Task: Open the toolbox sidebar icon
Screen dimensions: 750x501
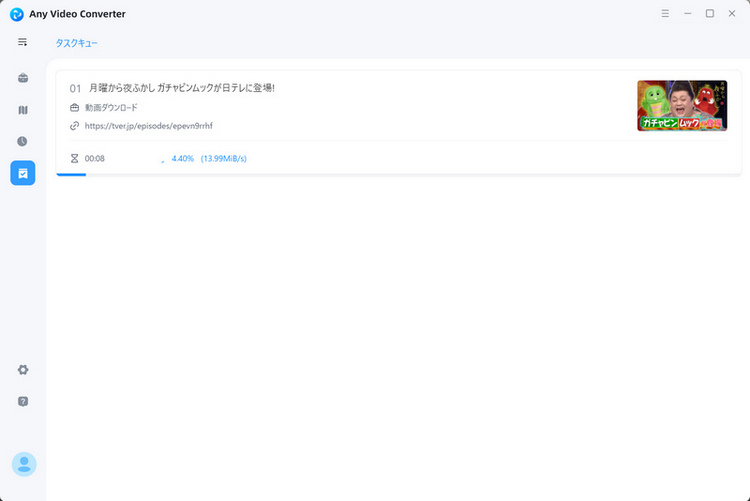Action: point(22,78)
